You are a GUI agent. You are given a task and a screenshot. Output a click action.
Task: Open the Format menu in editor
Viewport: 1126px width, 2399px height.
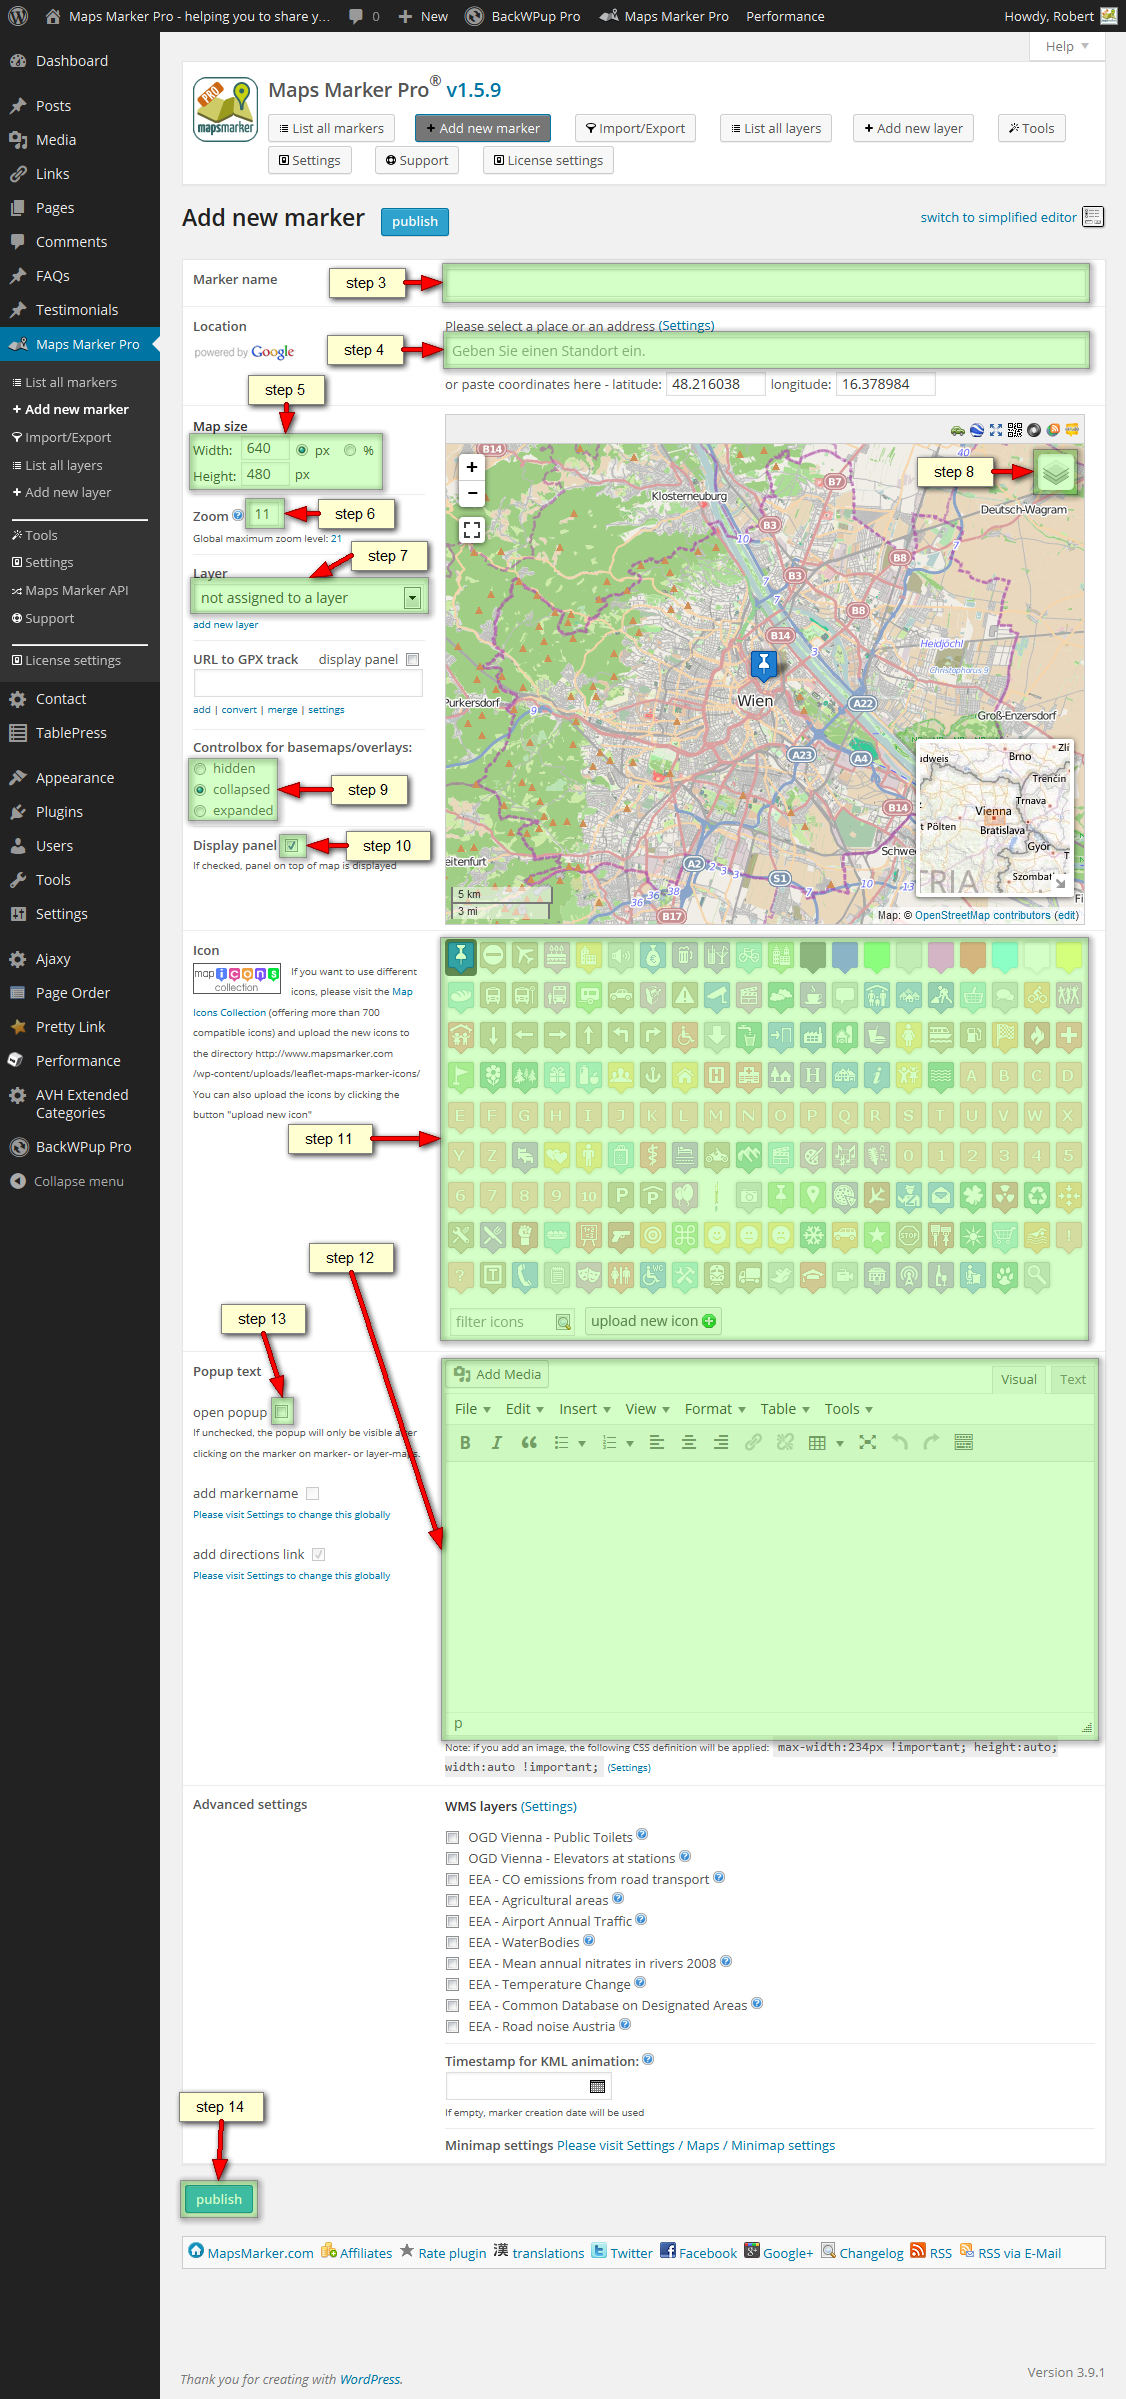point(715,1409)
